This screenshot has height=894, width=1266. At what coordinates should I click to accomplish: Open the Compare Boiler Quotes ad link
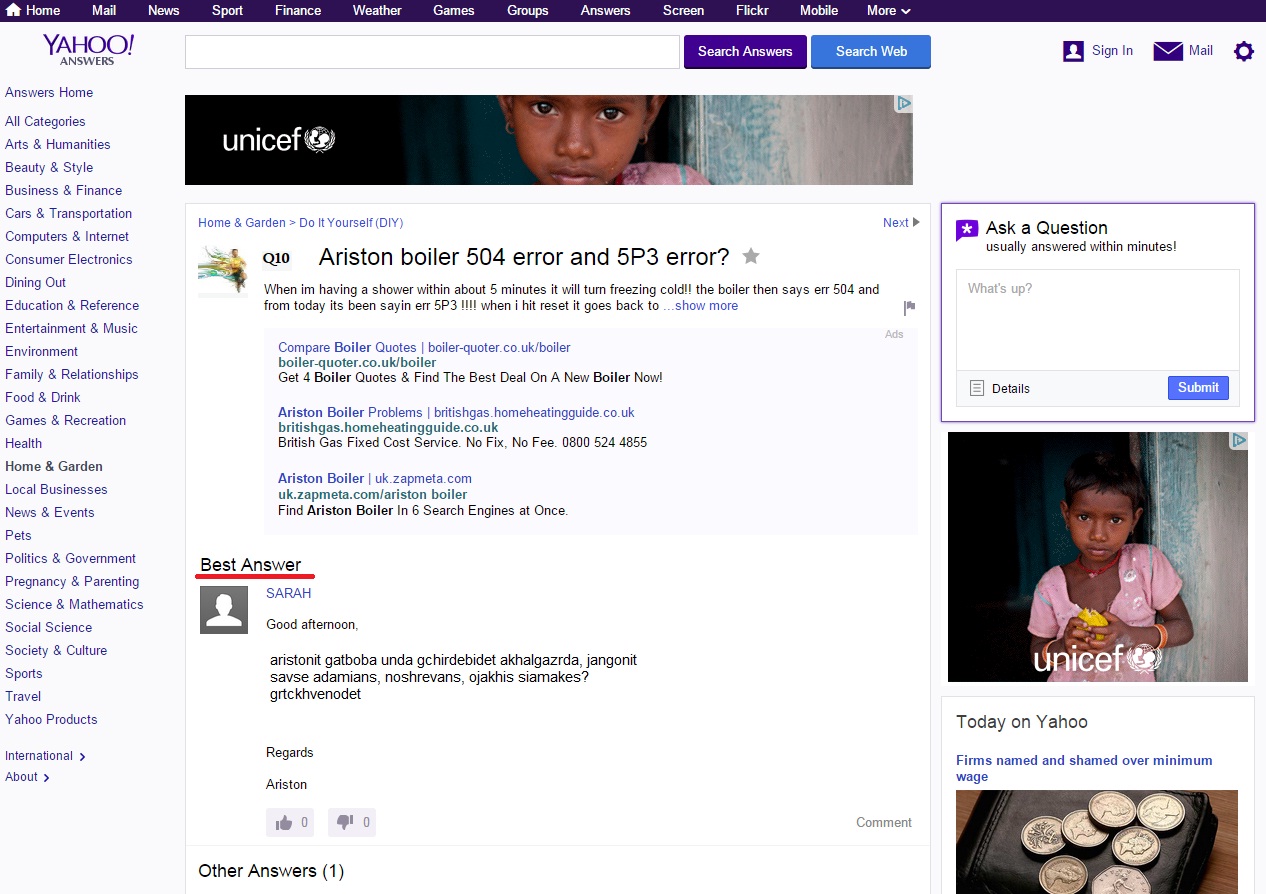pos(424,347)
